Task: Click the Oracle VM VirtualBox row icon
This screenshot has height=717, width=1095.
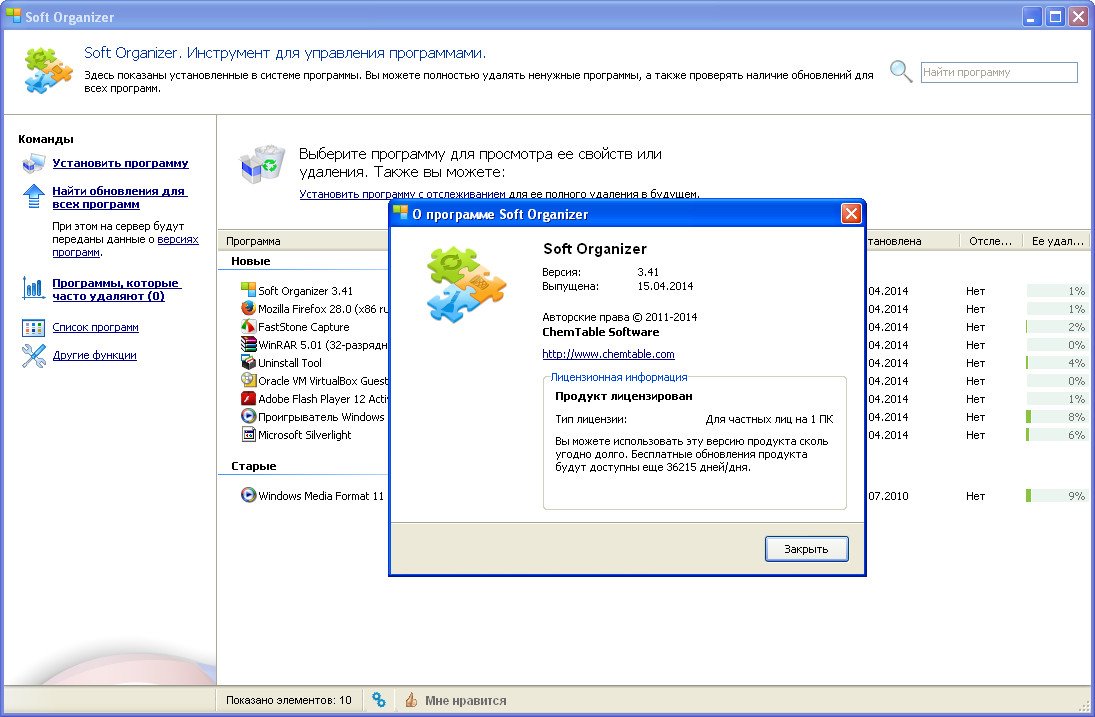Action: point(248,380)
